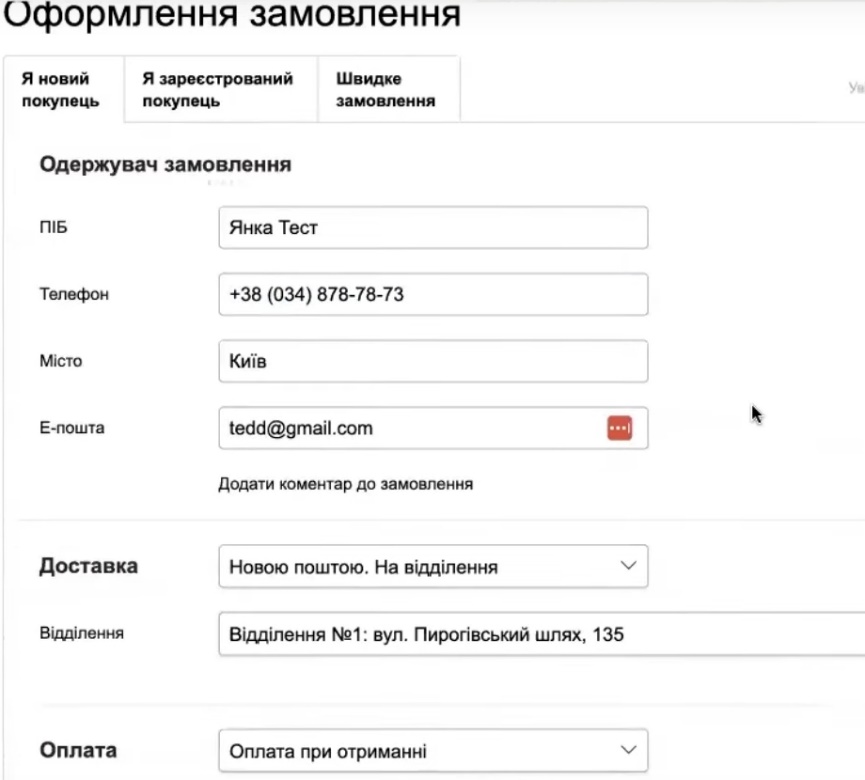
Task: Click the "Оформлення замовлення" page title
Action: coord(233,14)
